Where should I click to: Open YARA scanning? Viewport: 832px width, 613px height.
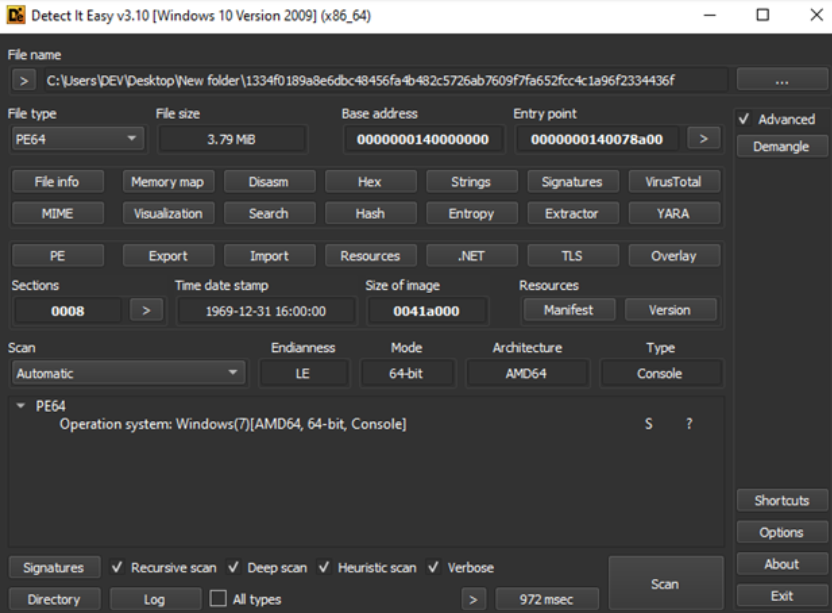(674, 213)
